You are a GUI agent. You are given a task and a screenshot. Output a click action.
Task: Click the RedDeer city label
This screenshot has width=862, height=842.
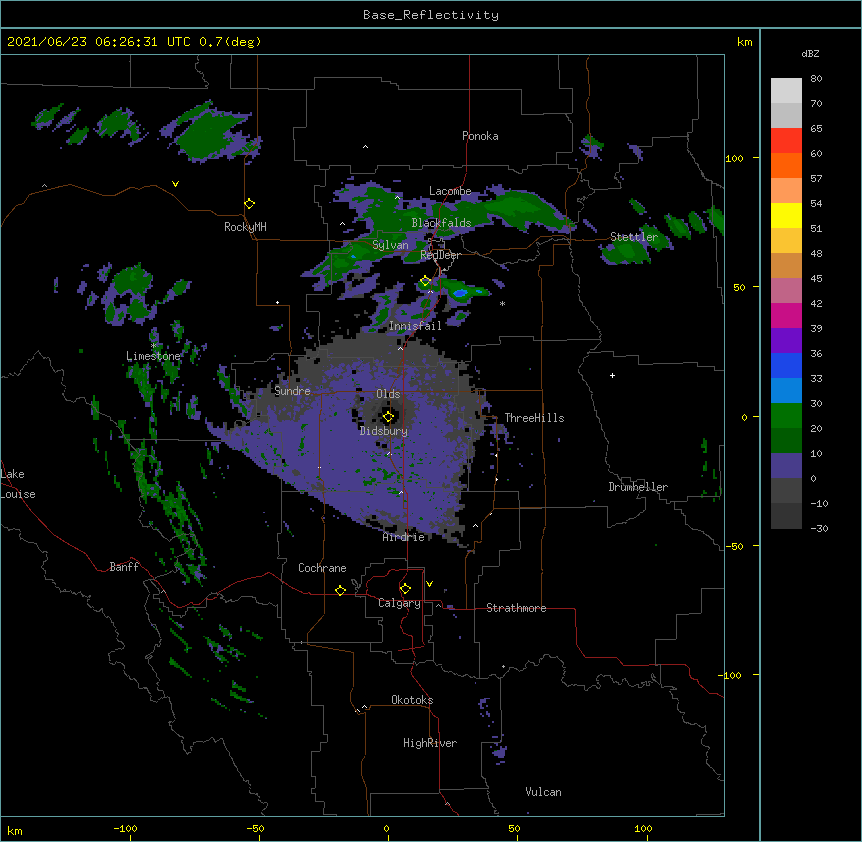tap(440, 255)
